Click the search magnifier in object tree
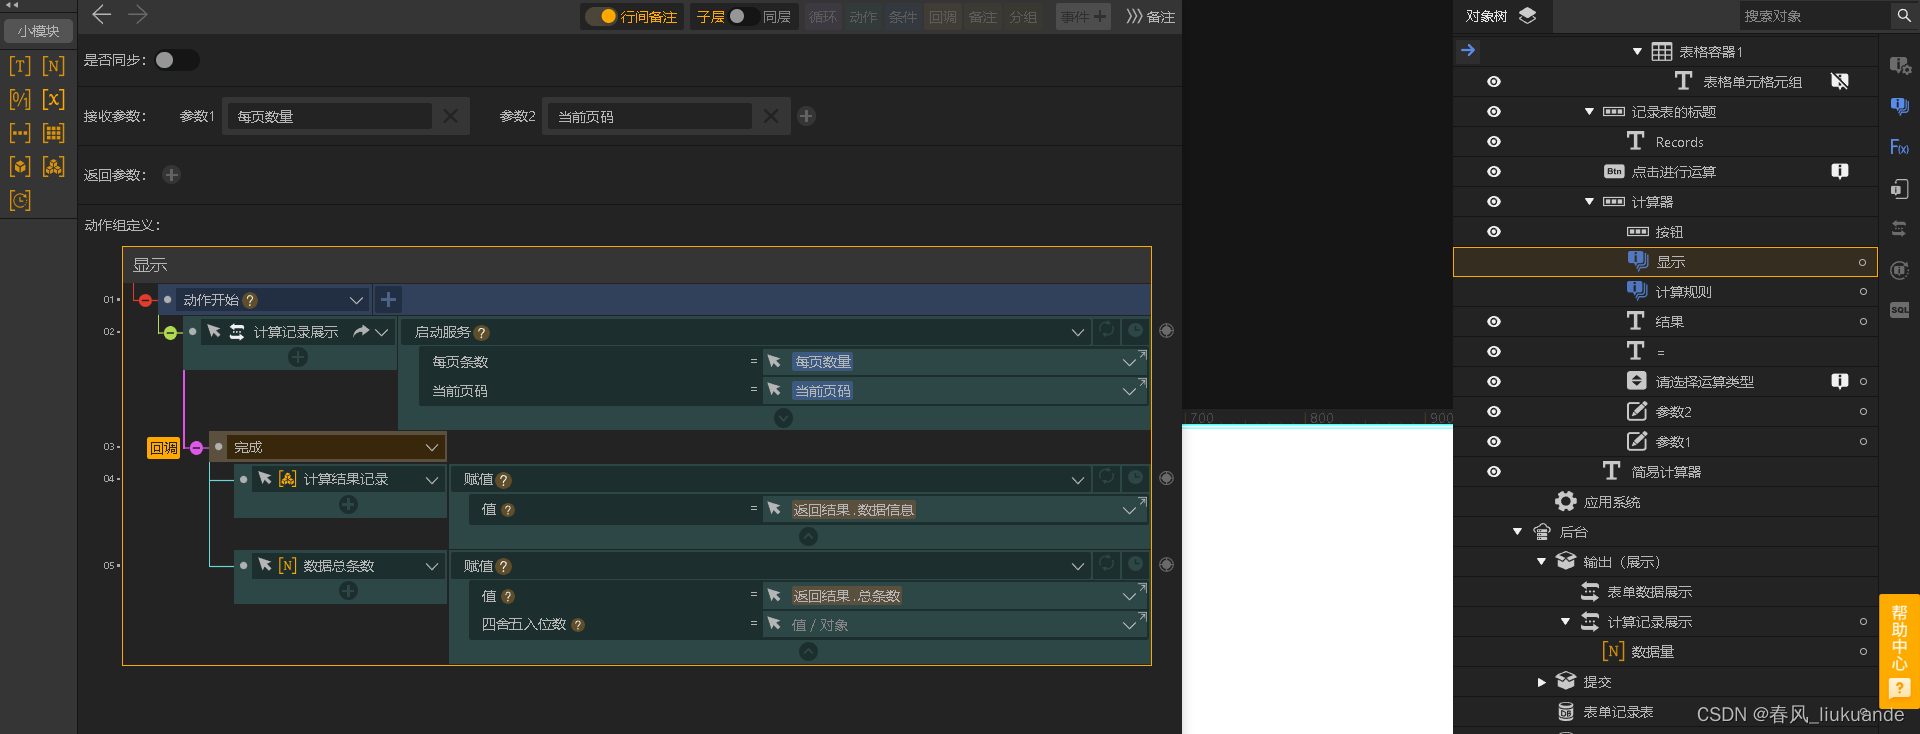The image size is (1920, 734). coord(1903,16)
